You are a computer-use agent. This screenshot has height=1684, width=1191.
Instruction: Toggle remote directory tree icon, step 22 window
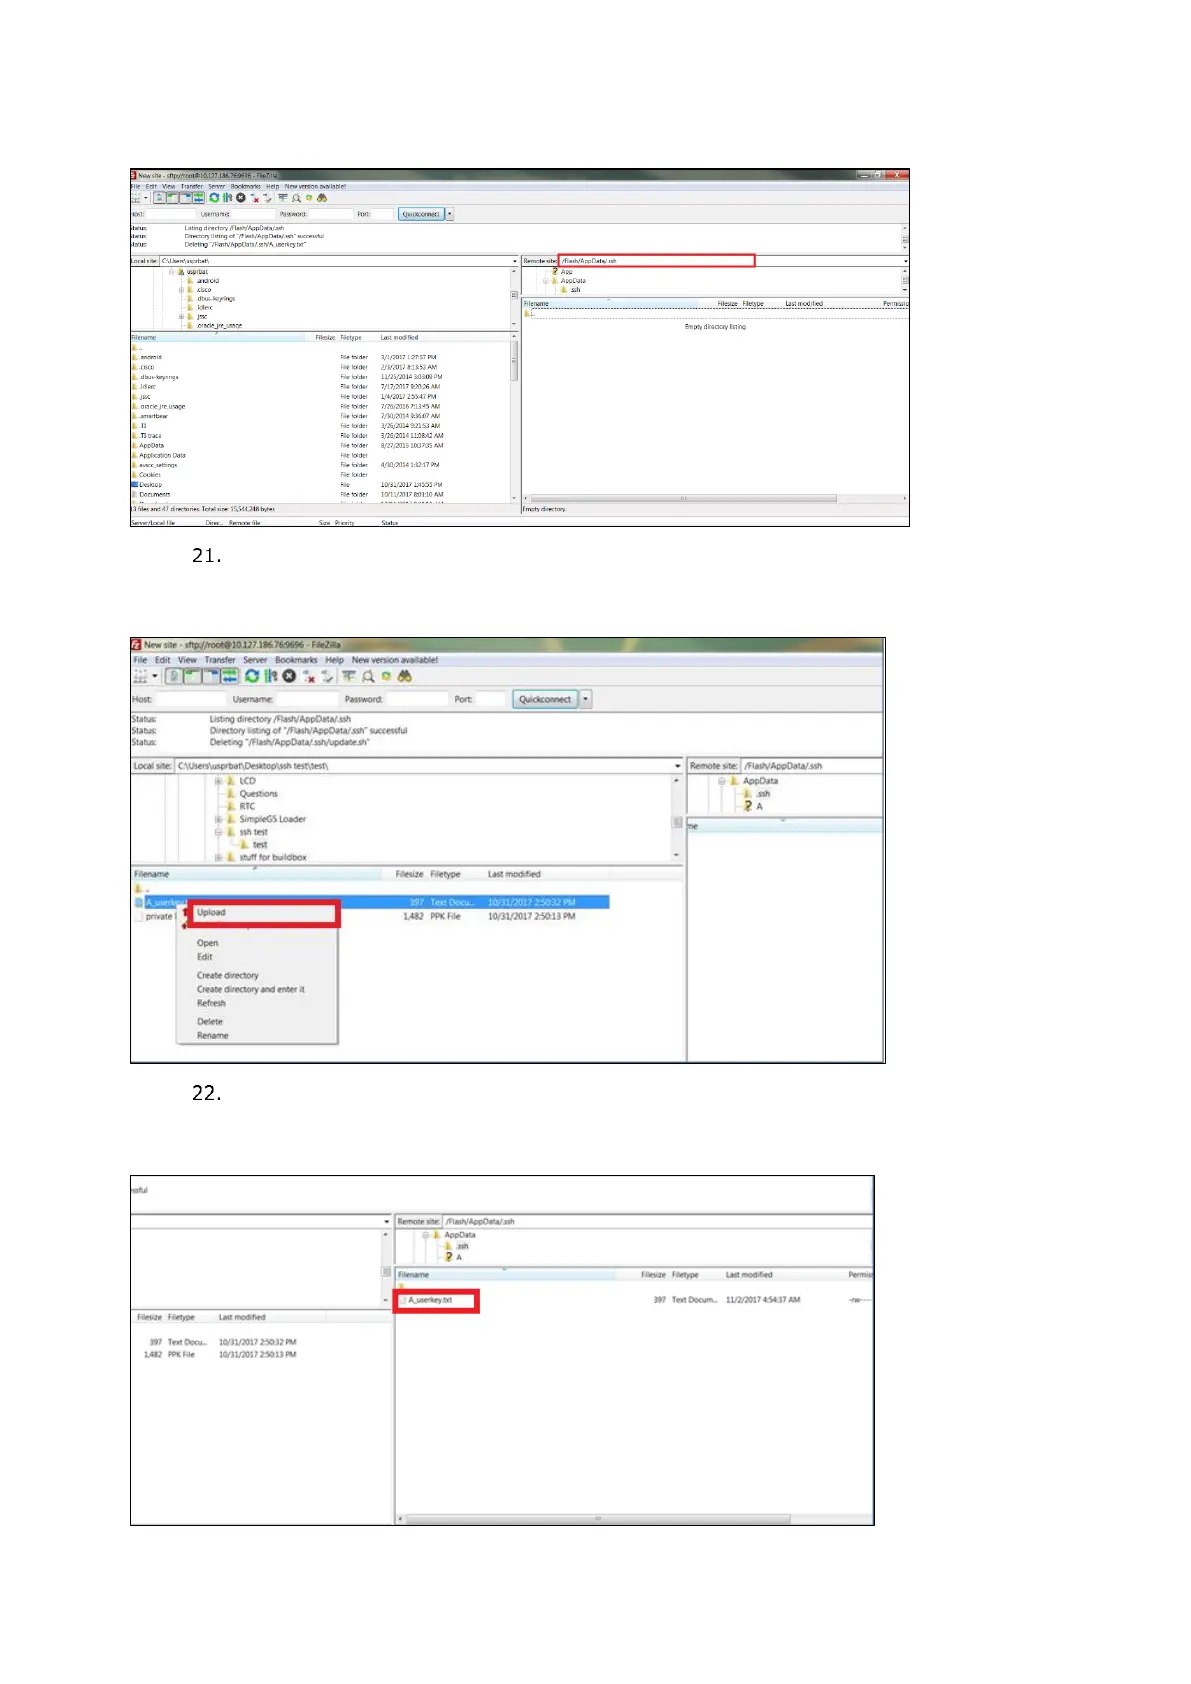coord(211,677)
